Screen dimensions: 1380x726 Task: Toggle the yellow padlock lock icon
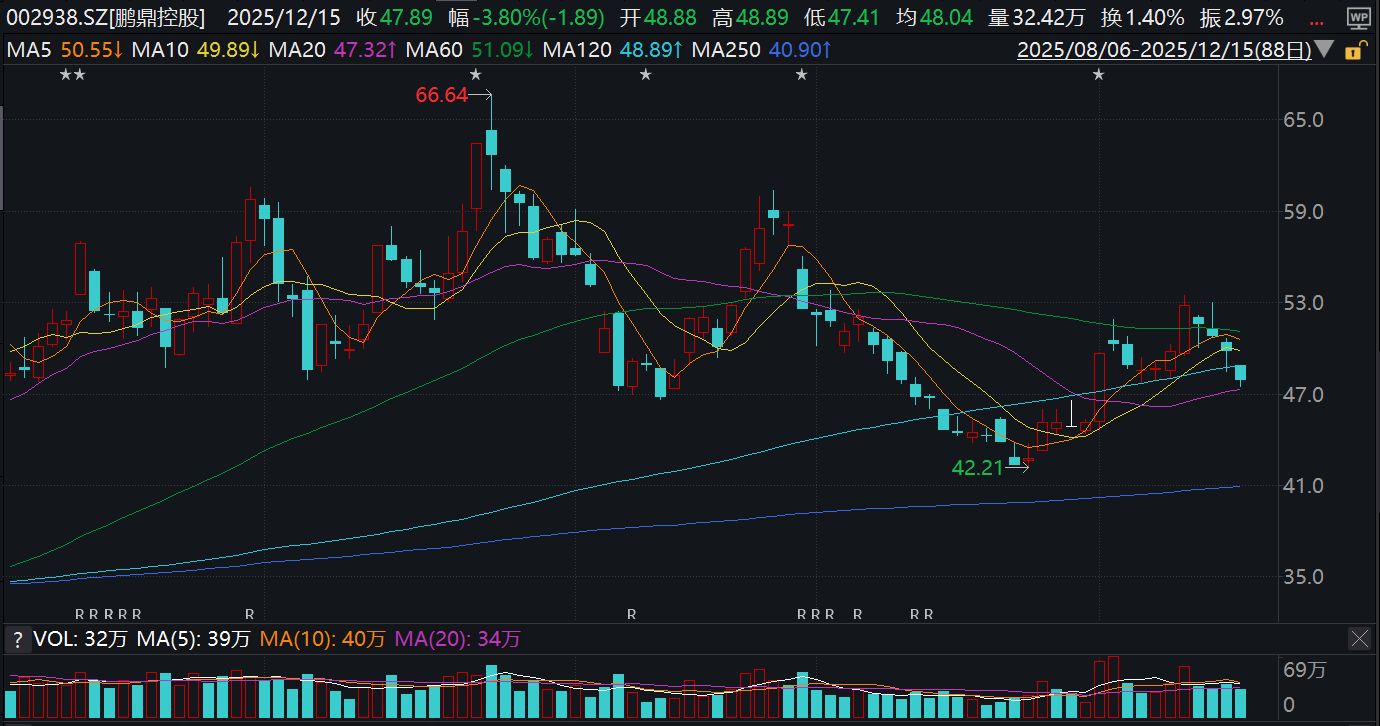click(x=1354, y=50)
